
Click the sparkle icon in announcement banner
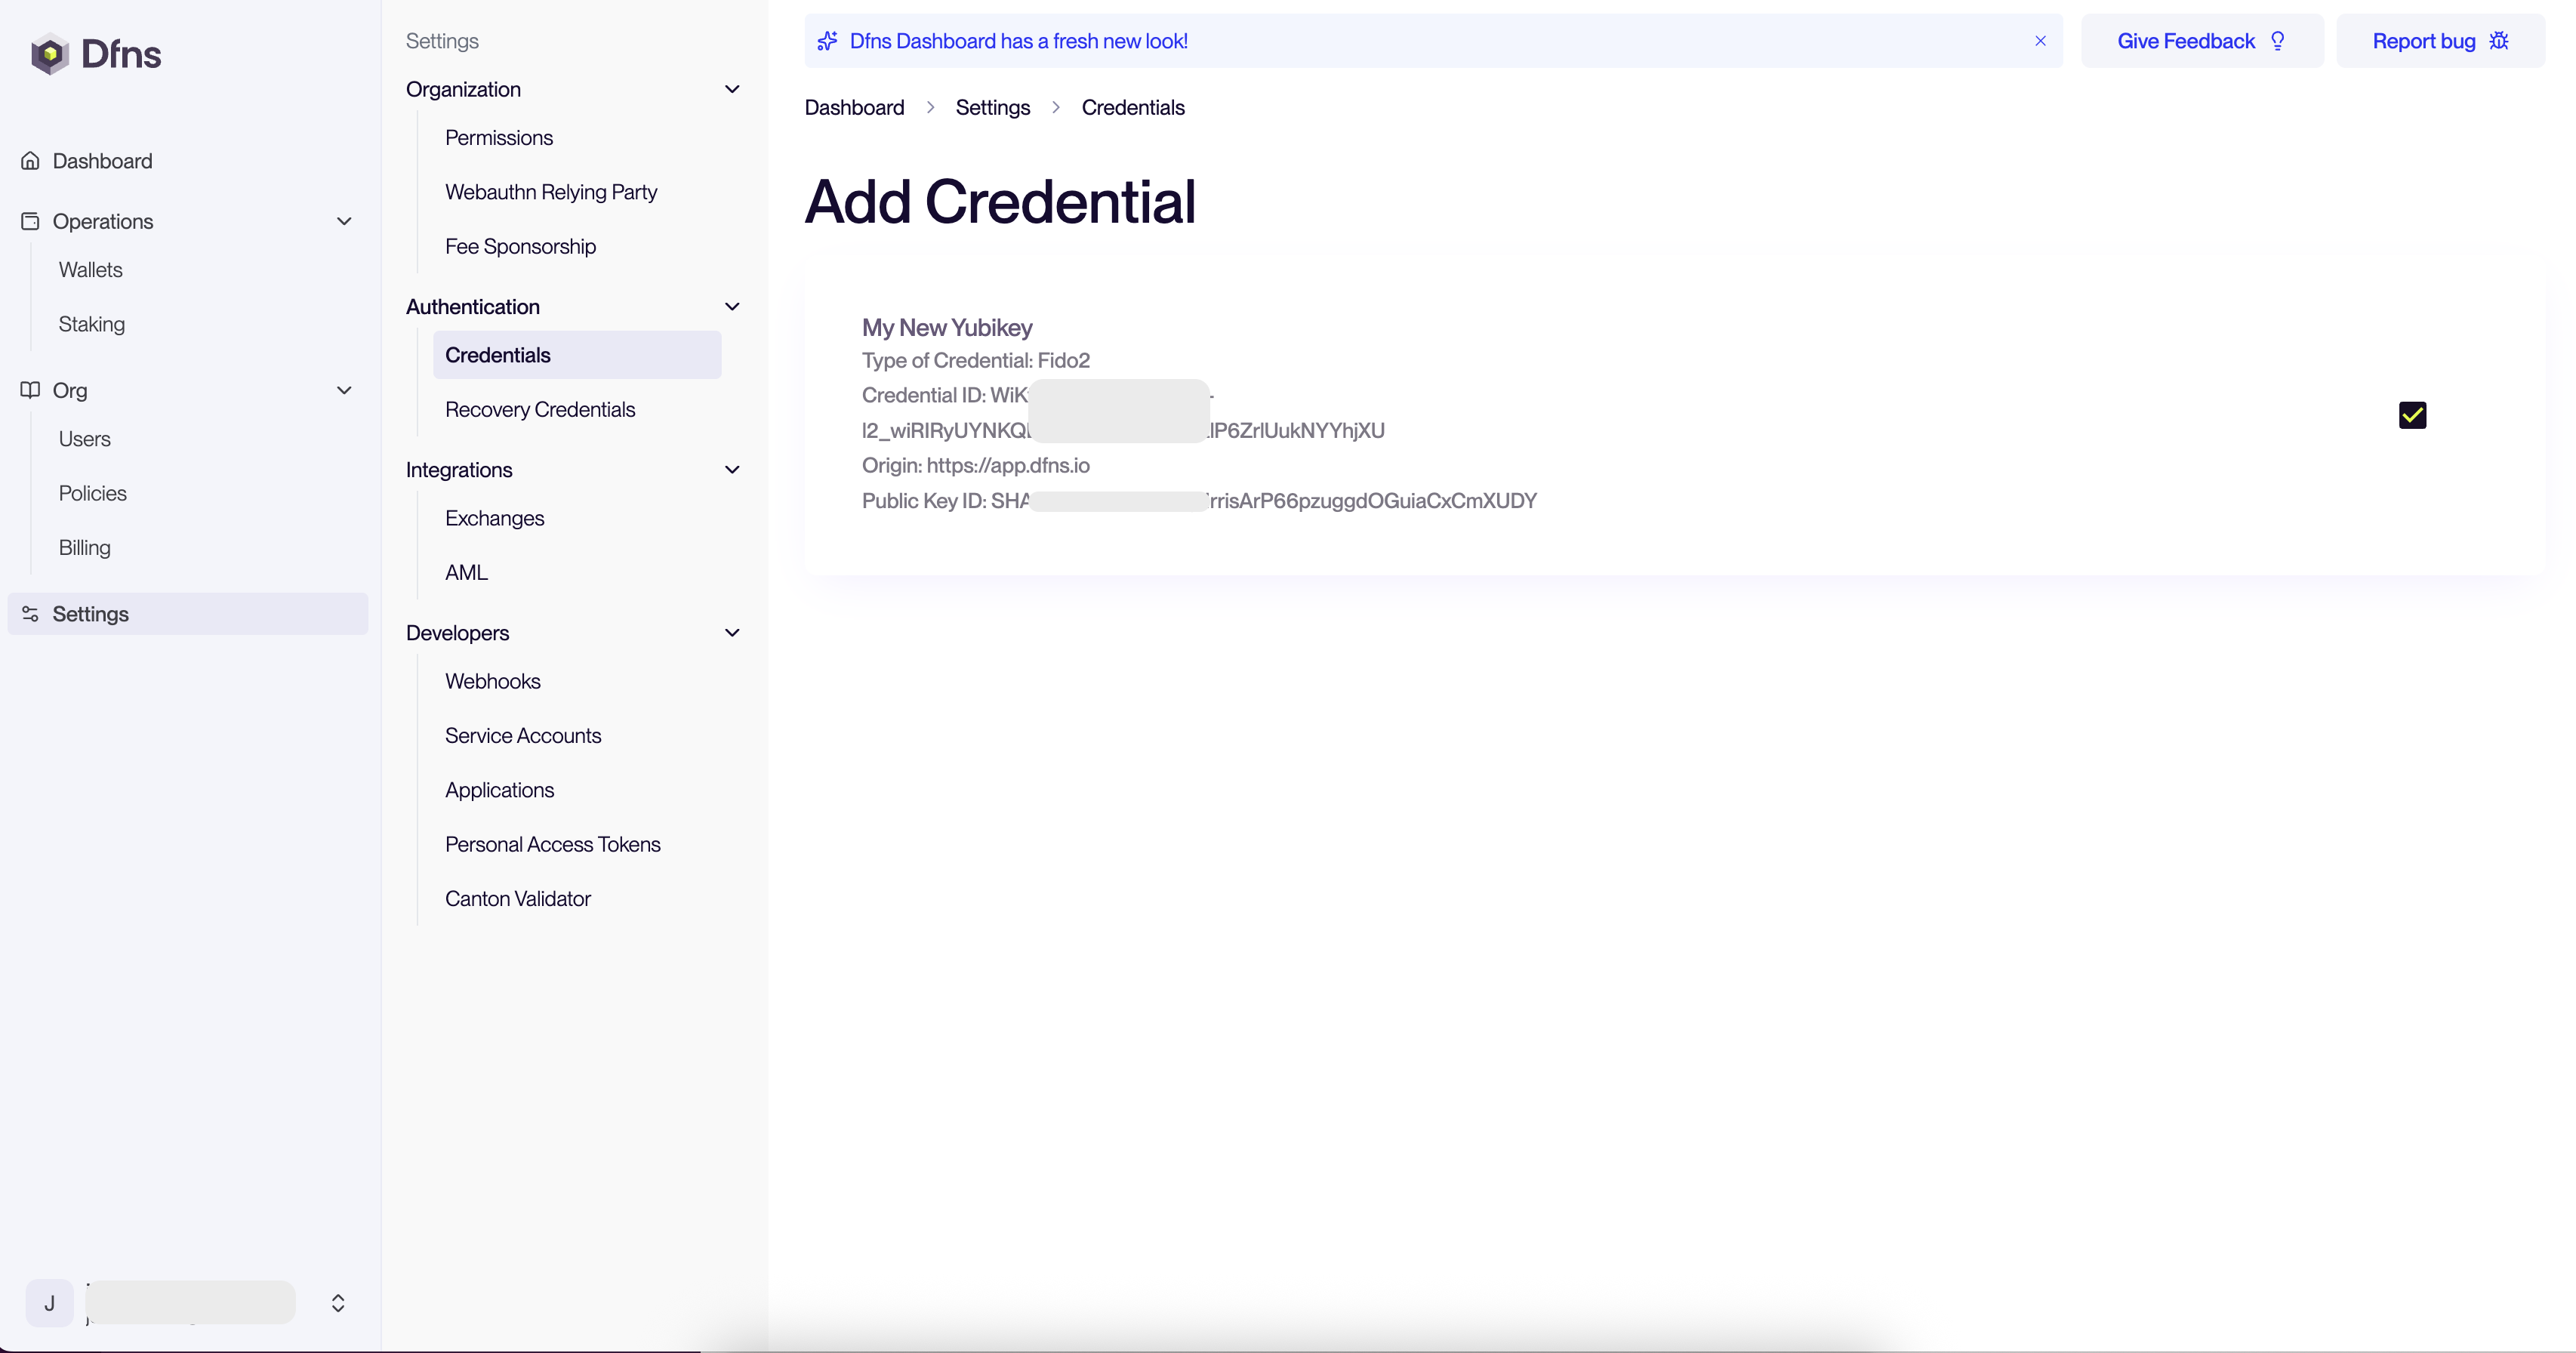coord(827,41)
